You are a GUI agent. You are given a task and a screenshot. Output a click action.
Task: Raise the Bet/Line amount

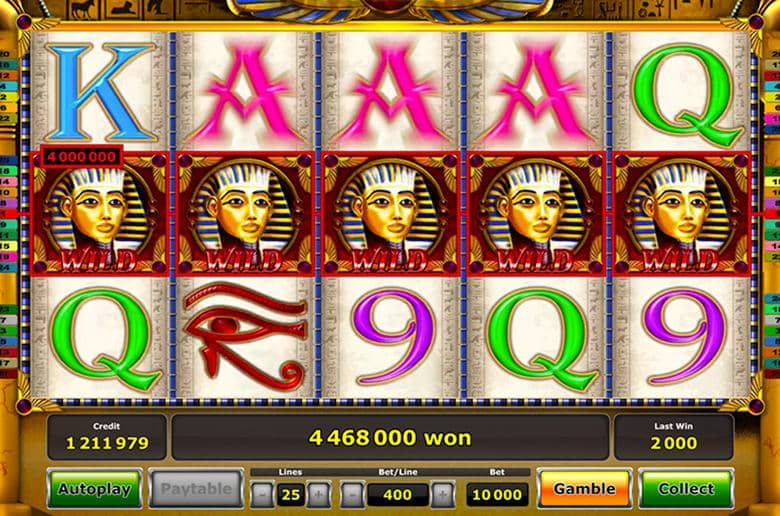443,495
